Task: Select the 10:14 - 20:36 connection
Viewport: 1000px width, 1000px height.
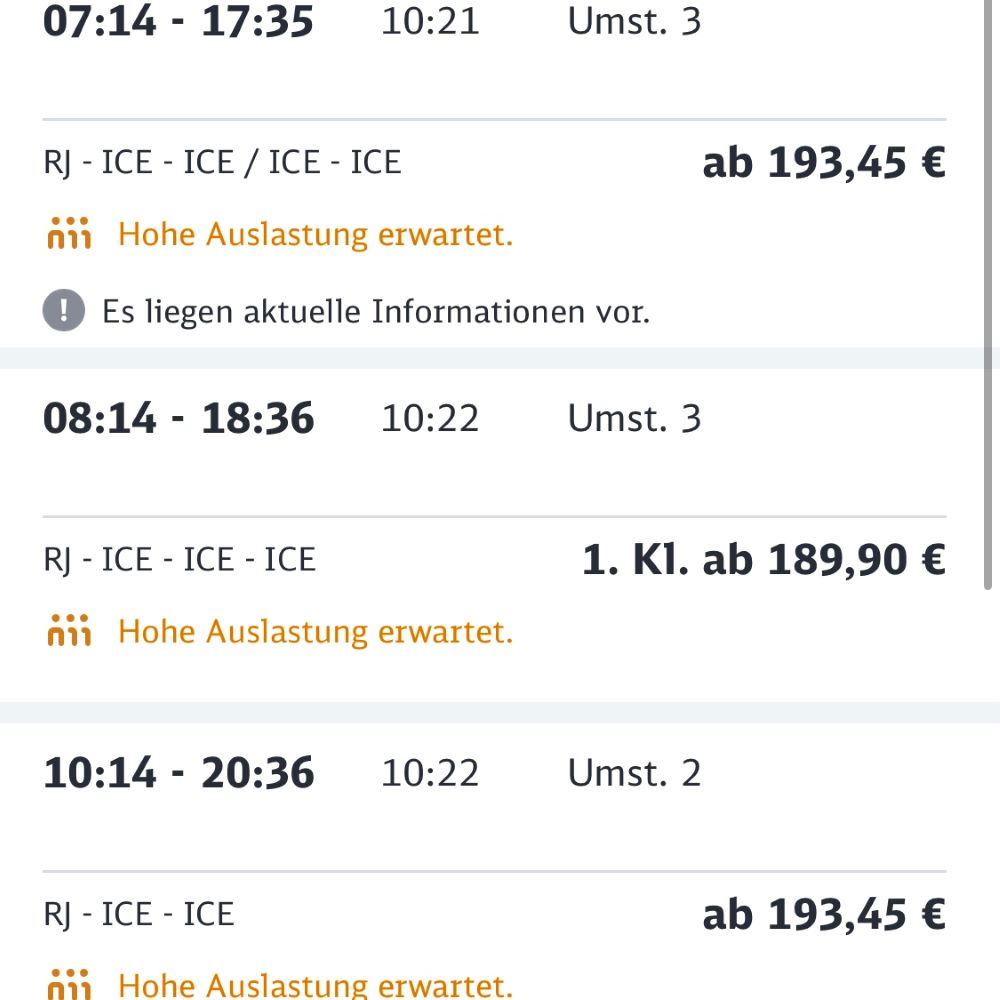Action: pyautogui.click(x=178, y=773)
